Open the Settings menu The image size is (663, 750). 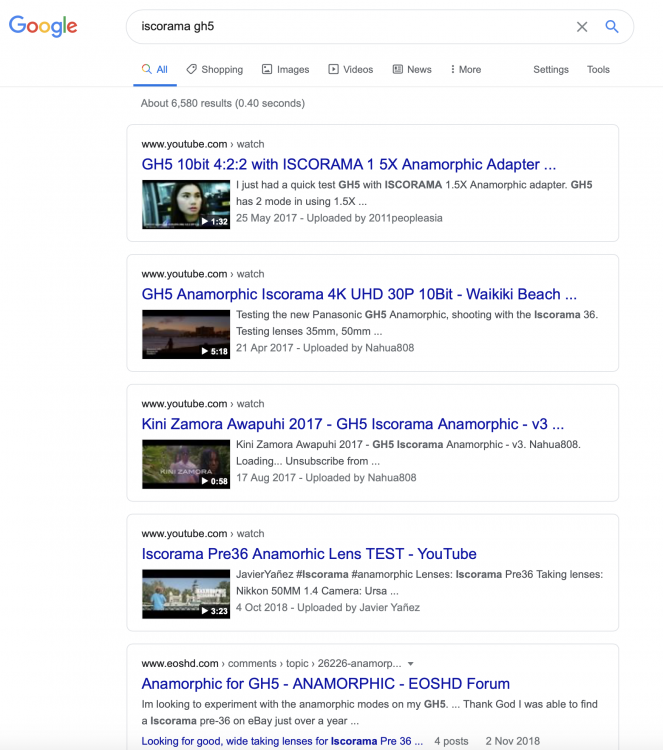click(550, 70)
